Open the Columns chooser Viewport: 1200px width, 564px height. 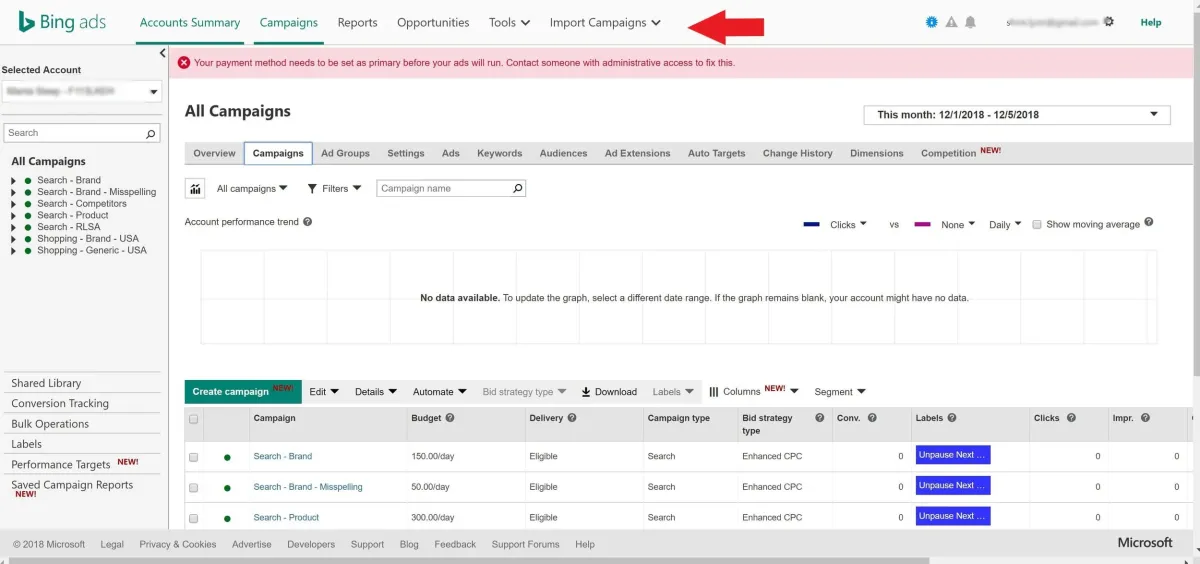[754, 391]
